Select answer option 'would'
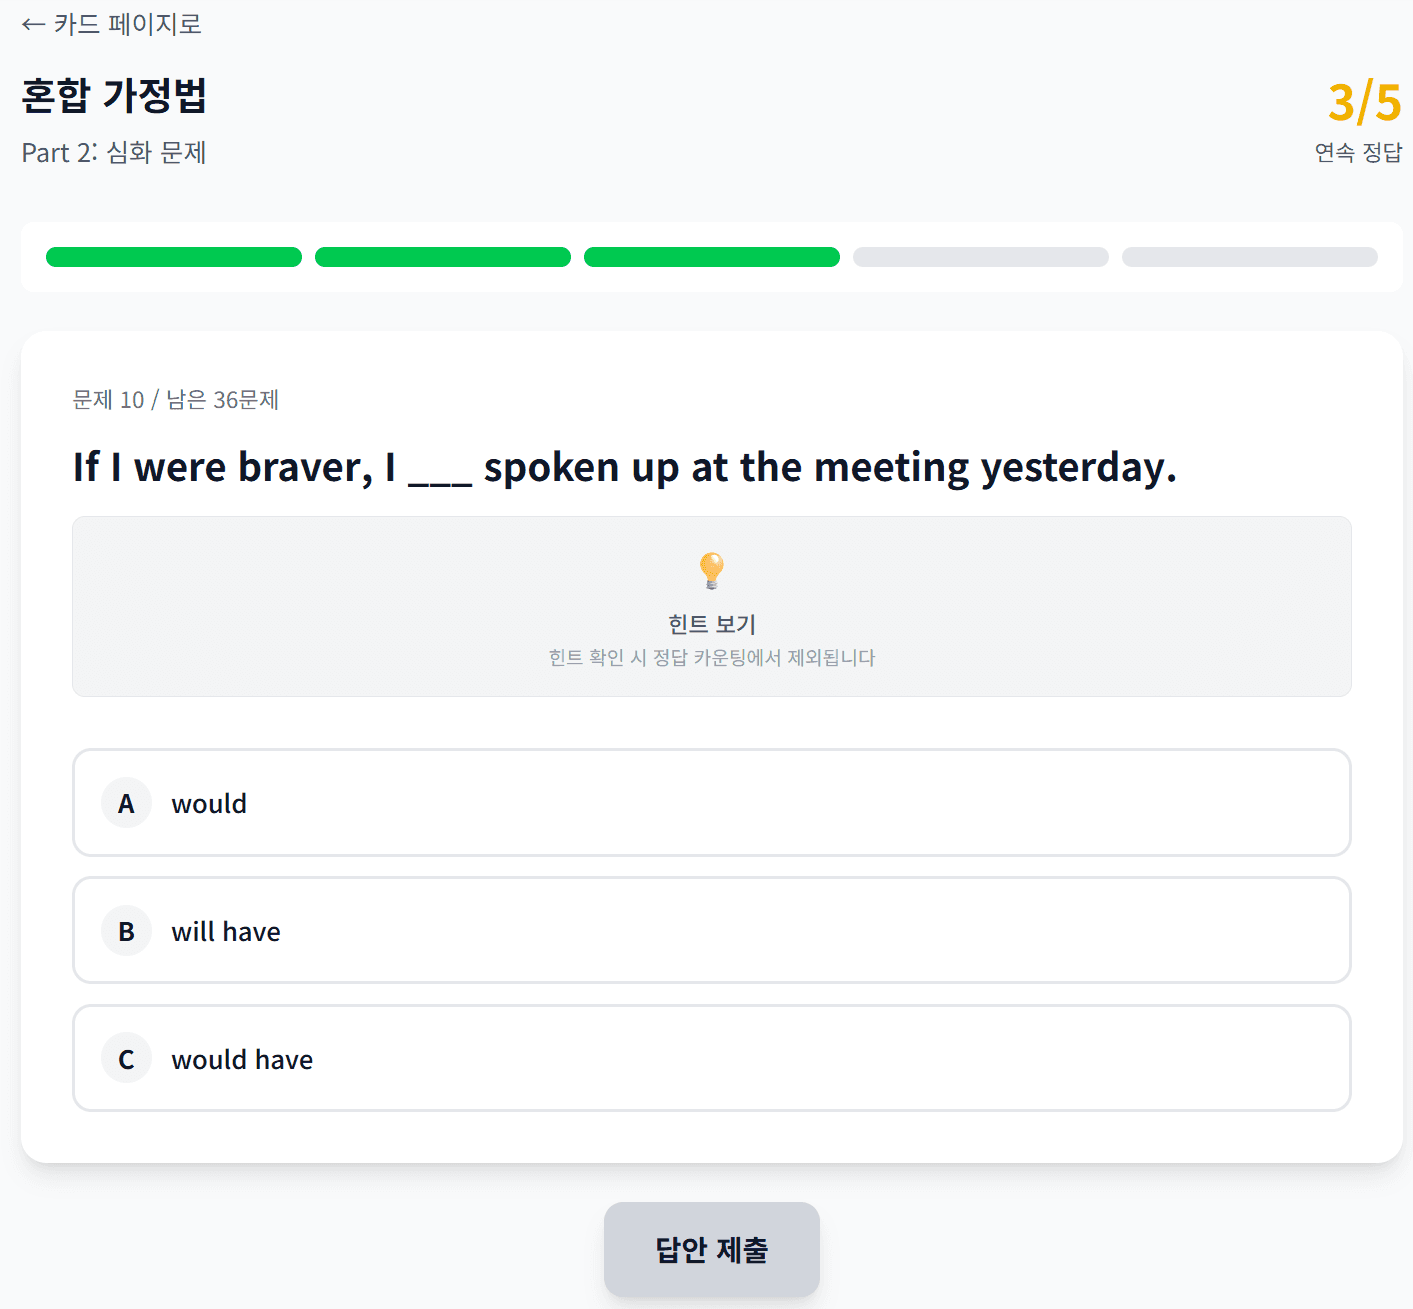Viewport: 1413px width, 1309px height. 711,802
